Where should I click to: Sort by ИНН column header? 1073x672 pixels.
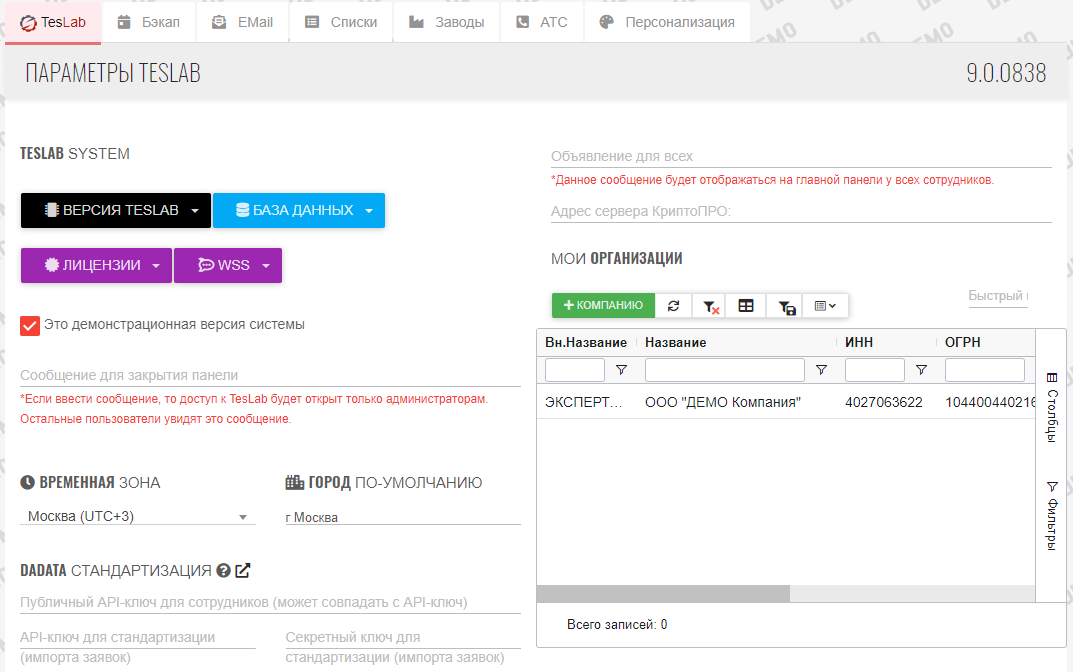[859, 342]
